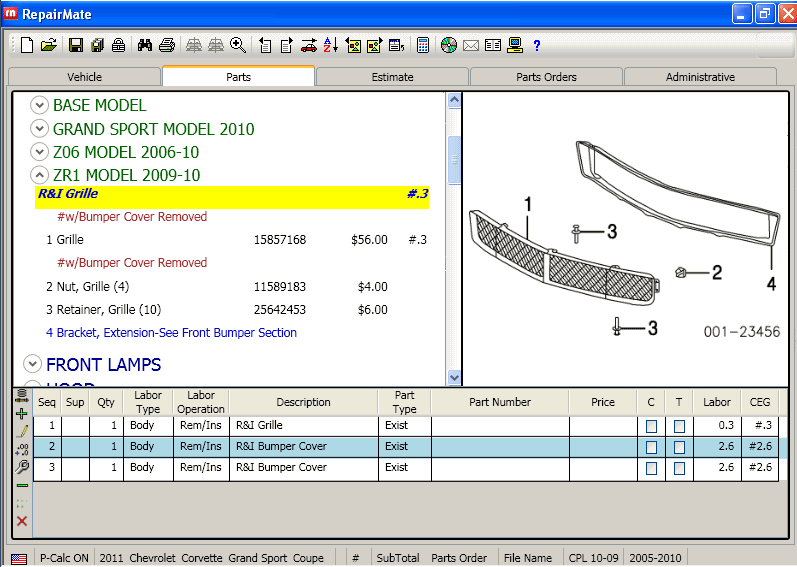Screen dimensions: 797x567
Task: Tick the C checkbox in the Seq 3 row
Action: [x=651, y=468]
